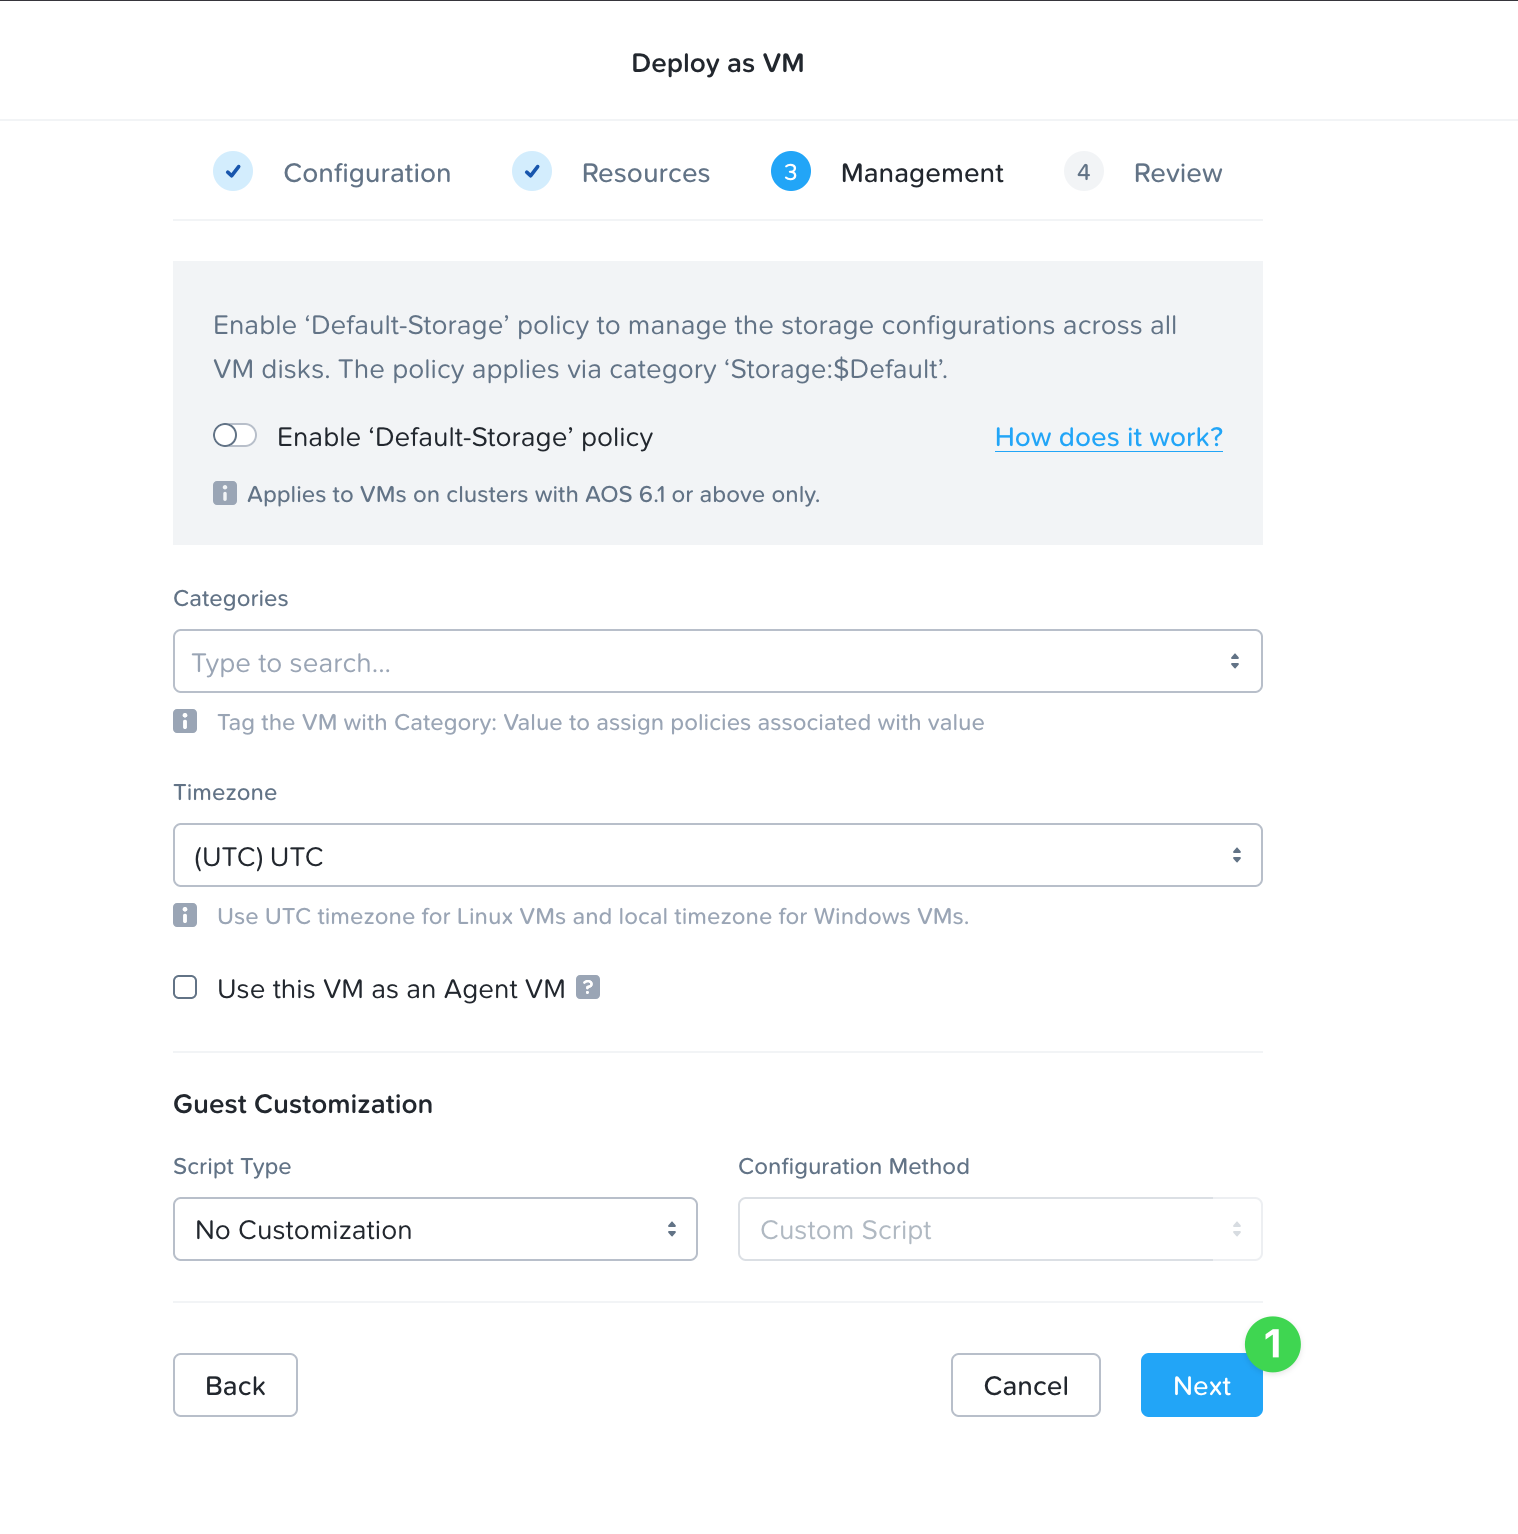
Task: Click the step 4 Review circle icon
Action: point(1083,172)
